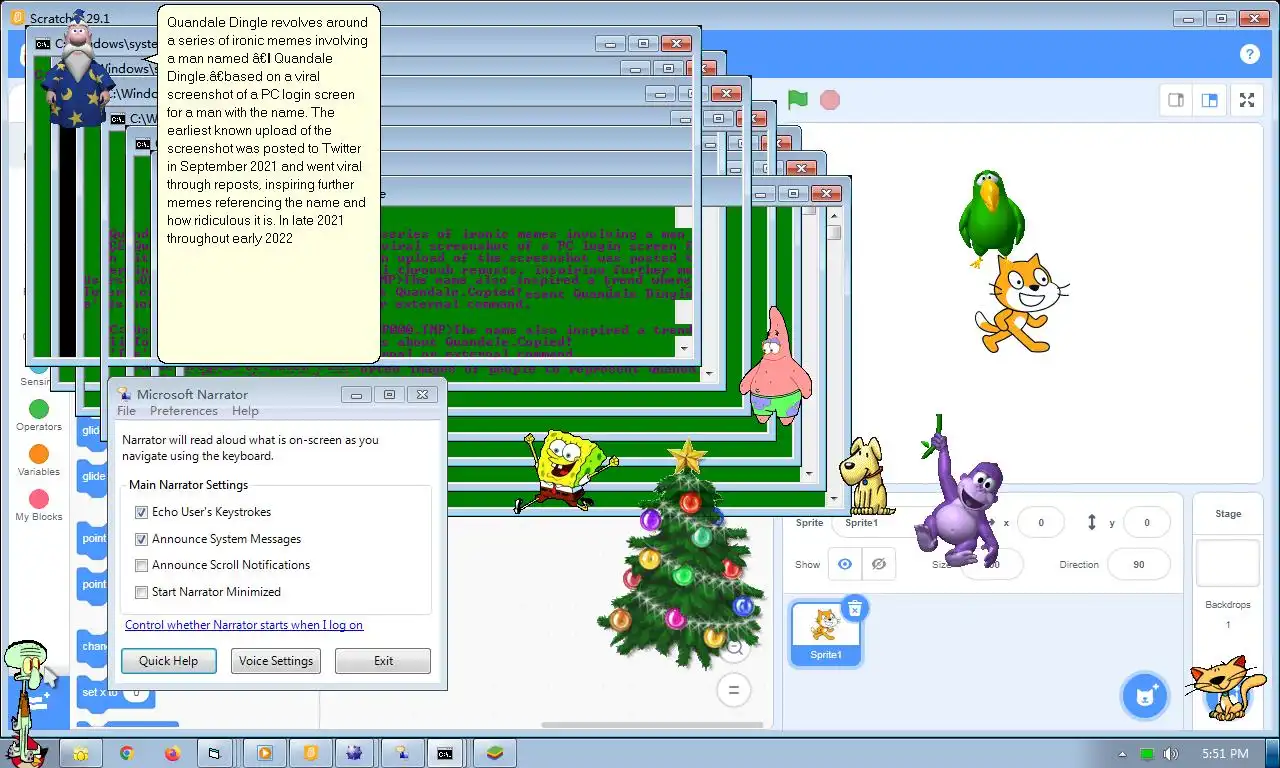Select the Sprite1 thumbnail in sprite list

click(x=825, y=633)
